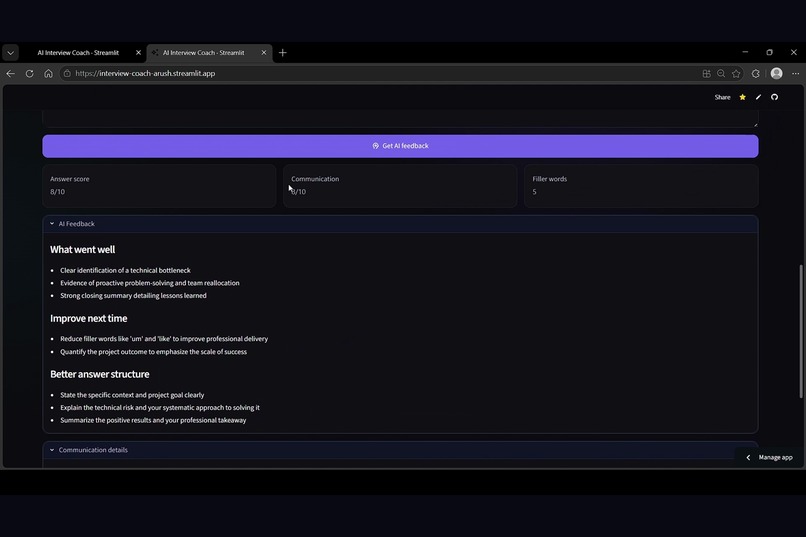Minimize the browser window
The height and width of the screenshot is (537, 806).
pos(745,52)
